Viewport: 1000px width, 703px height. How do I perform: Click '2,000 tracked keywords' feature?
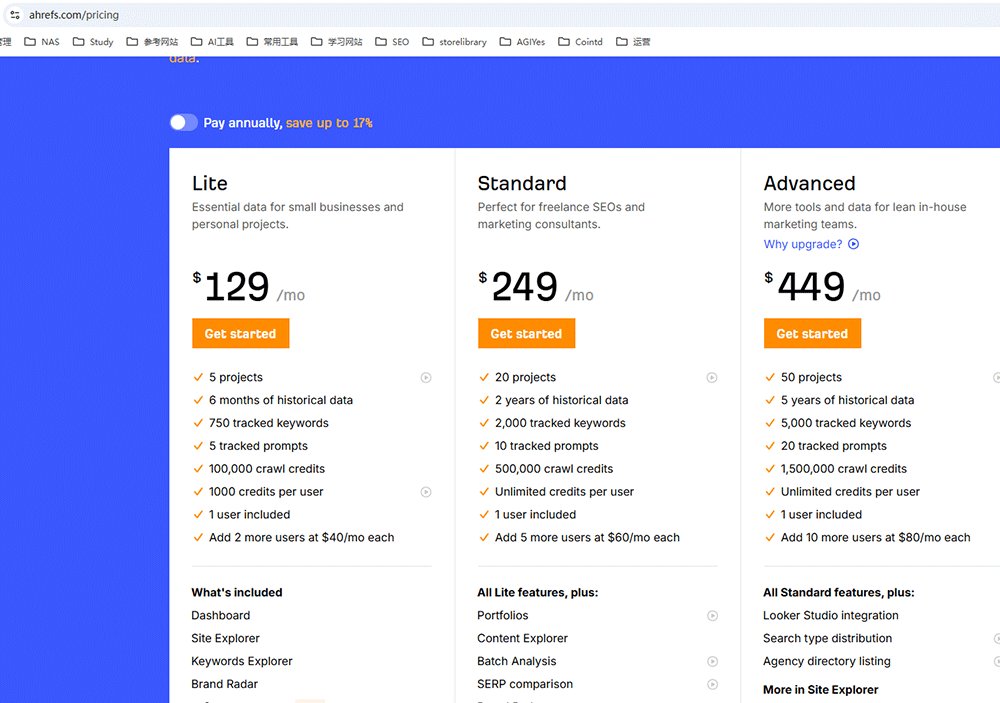(x=560, y=423)
